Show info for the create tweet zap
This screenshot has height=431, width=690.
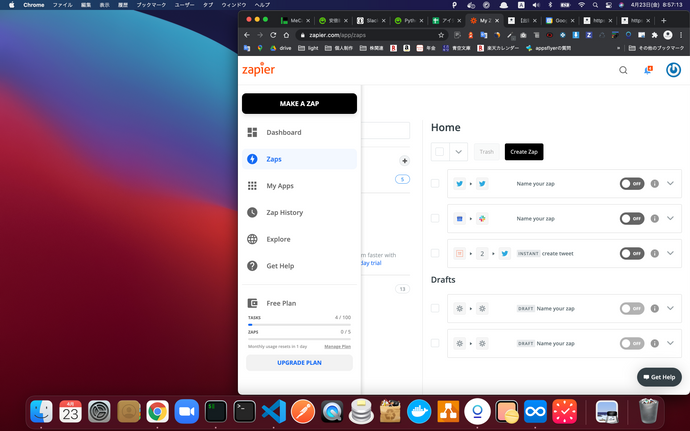click(x=655, y=254)
